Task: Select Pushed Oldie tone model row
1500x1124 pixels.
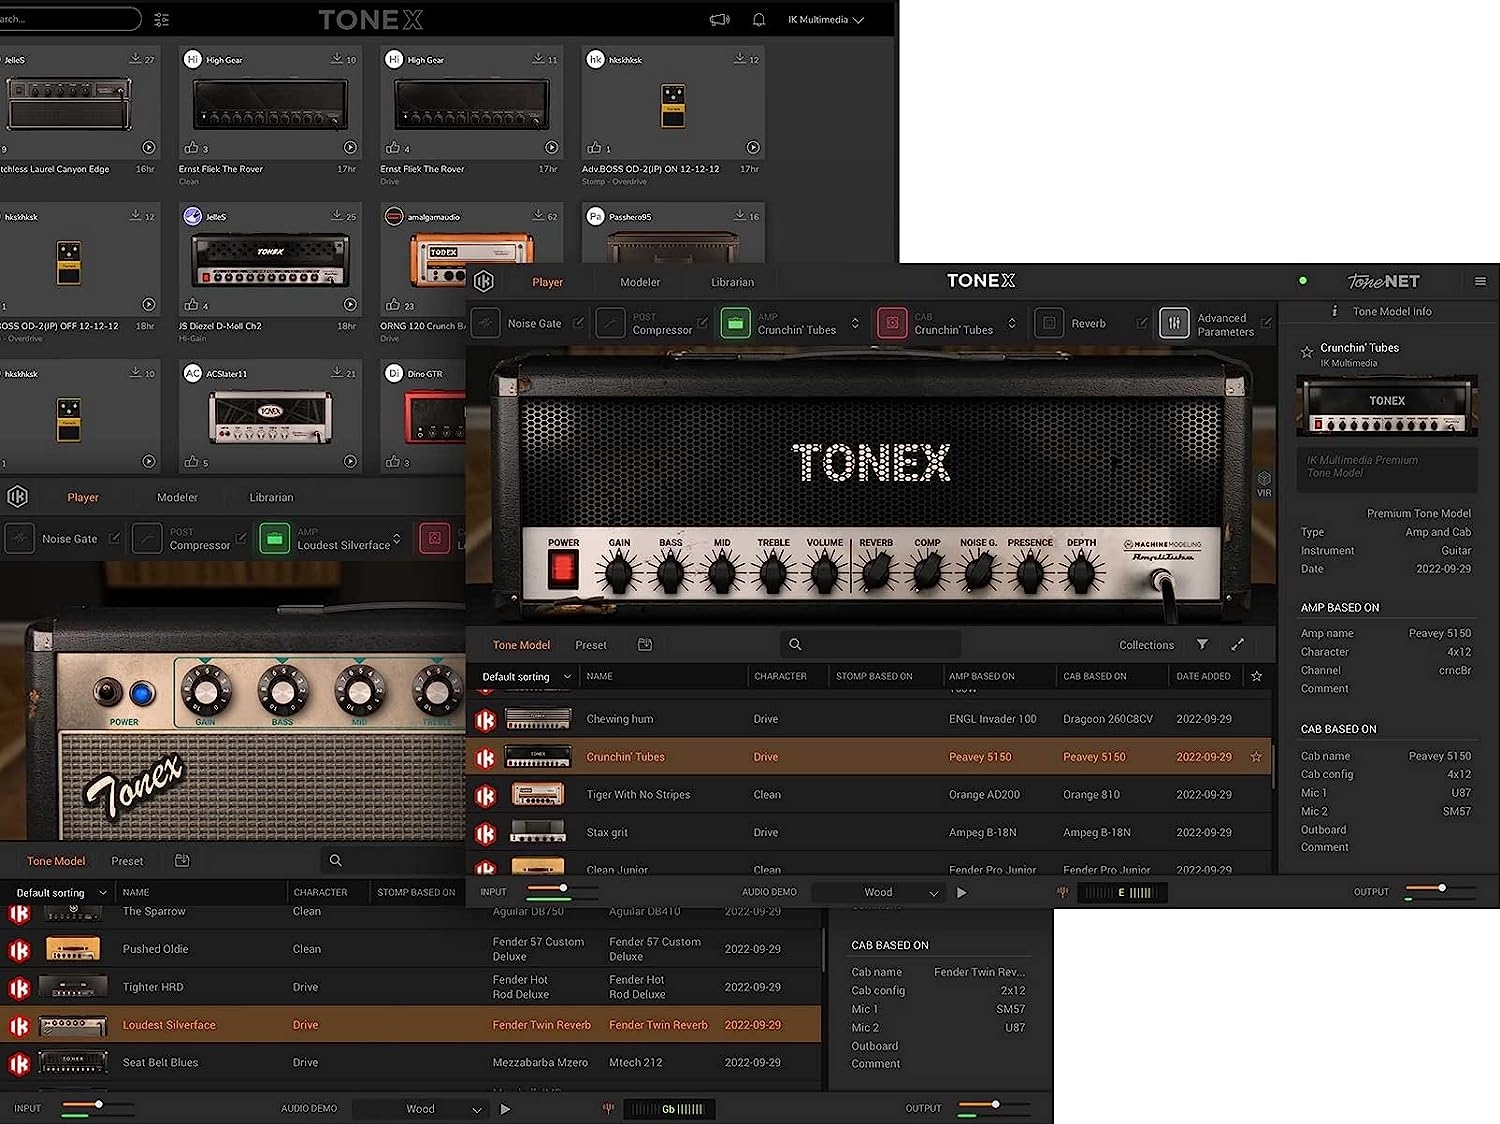Action: point(410,949)
